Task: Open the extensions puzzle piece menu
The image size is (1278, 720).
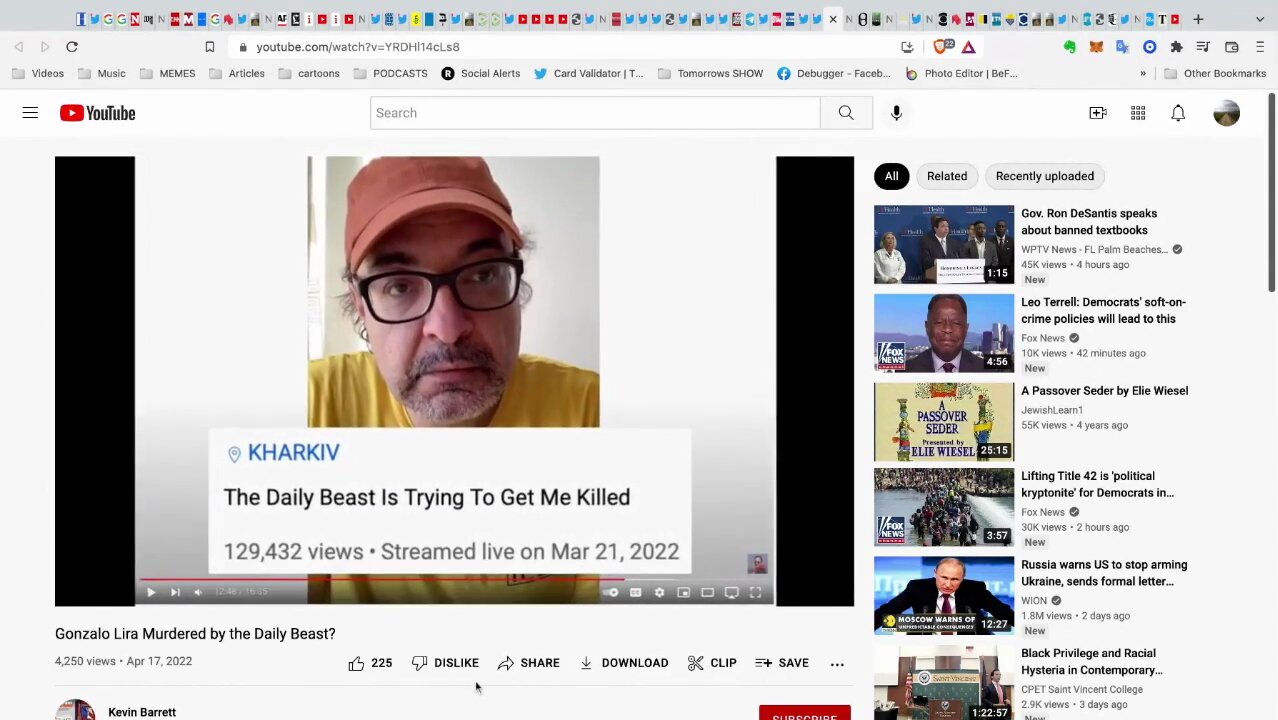Action: [x=1176, y=47]
